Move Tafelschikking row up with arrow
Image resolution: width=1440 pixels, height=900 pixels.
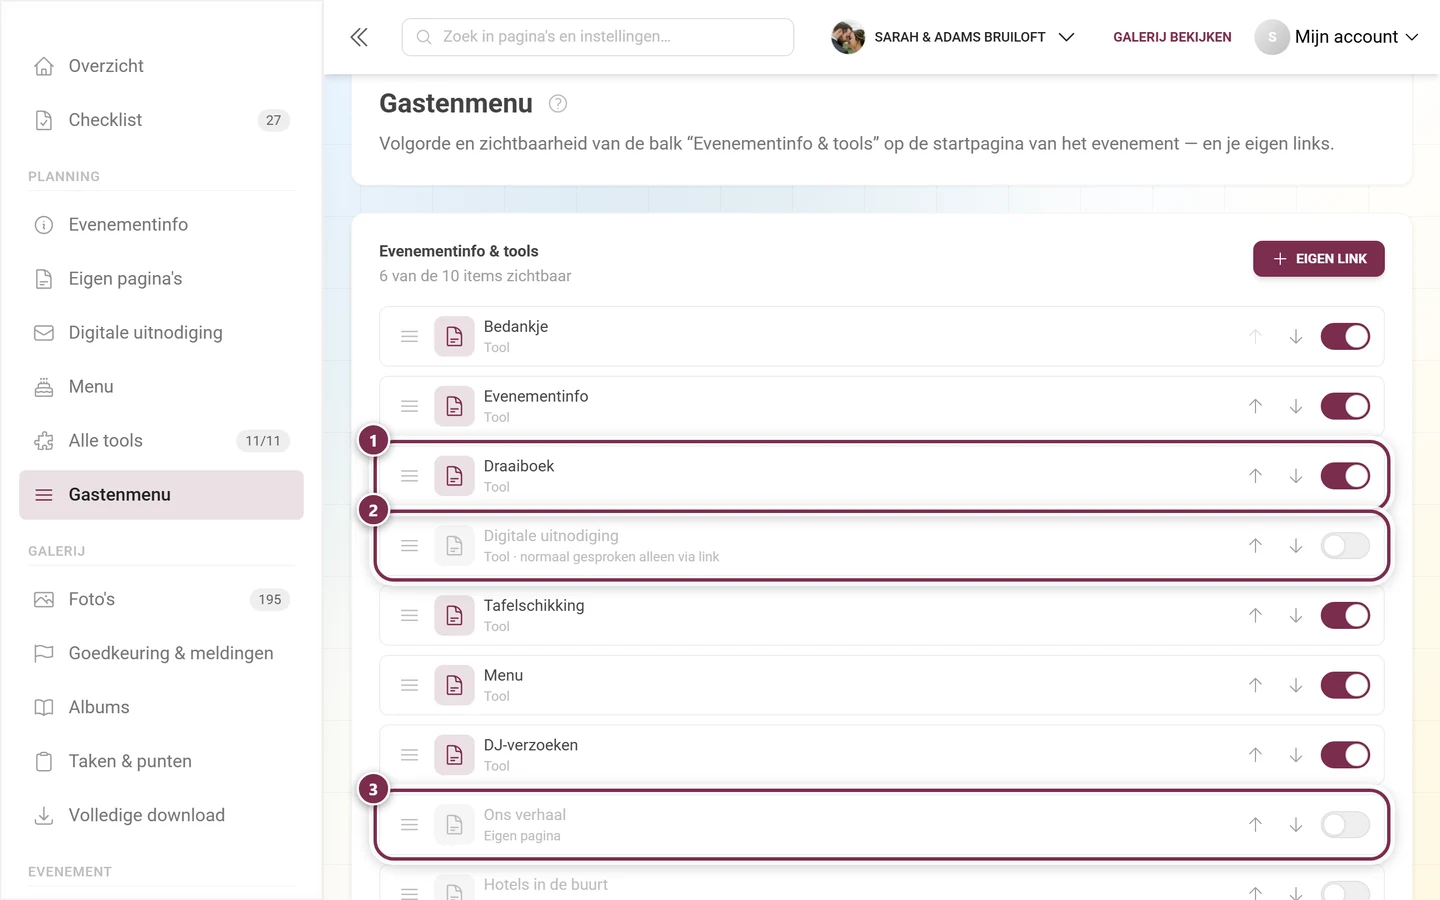[x=1255, y=616]
